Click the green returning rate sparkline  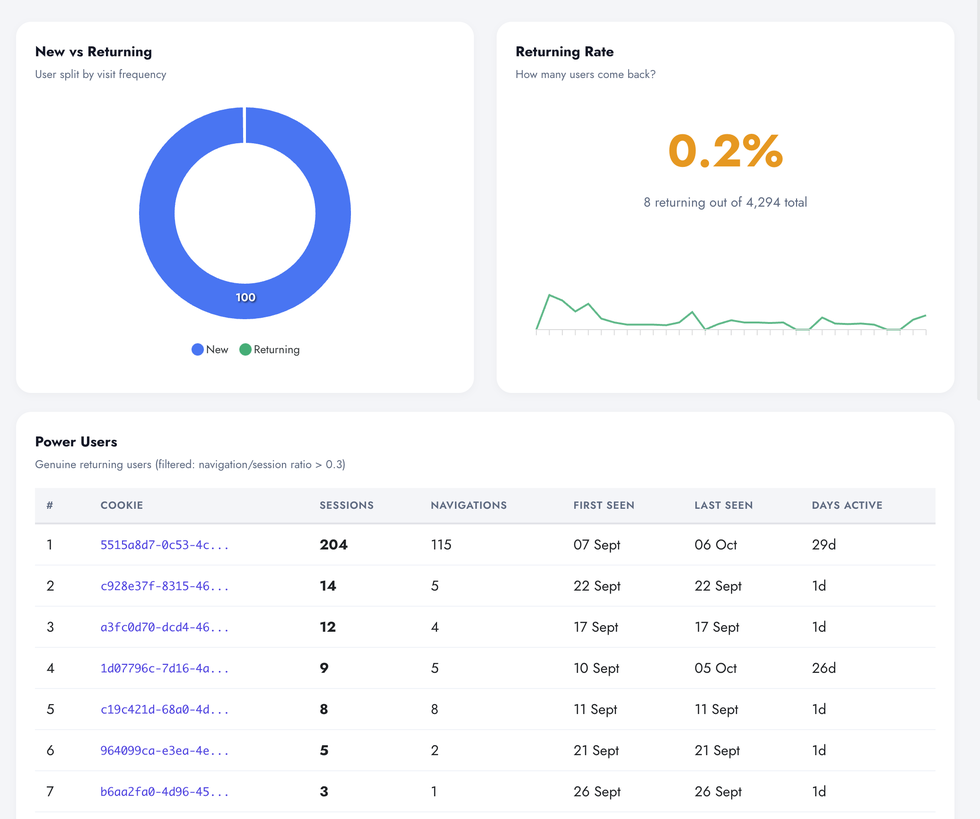click(731, 313)
